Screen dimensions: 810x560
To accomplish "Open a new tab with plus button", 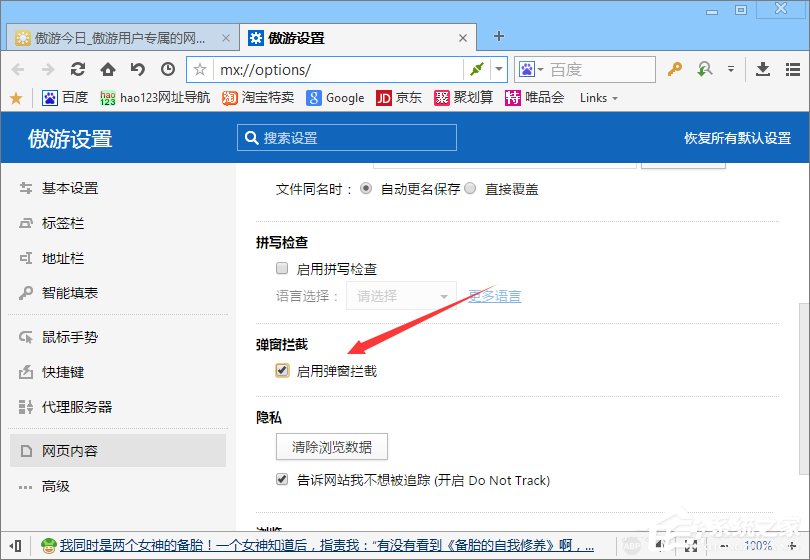I will pyautogui.click(x=499, y=36).
